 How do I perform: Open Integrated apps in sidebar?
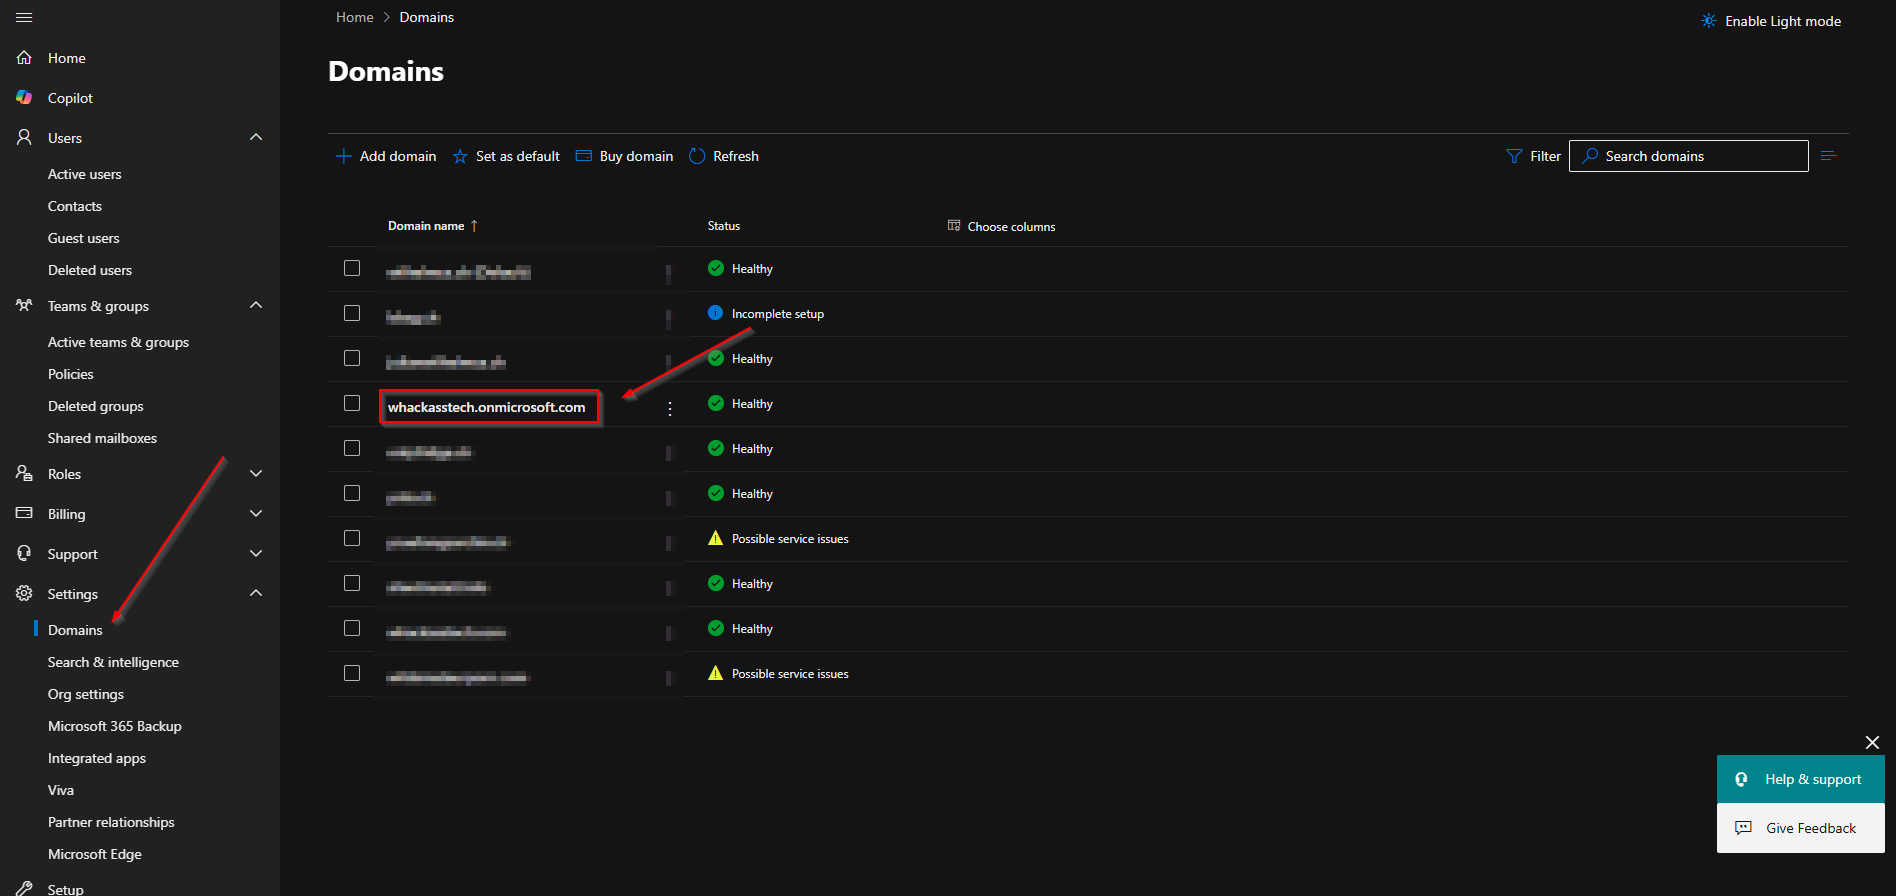[97, 758]
